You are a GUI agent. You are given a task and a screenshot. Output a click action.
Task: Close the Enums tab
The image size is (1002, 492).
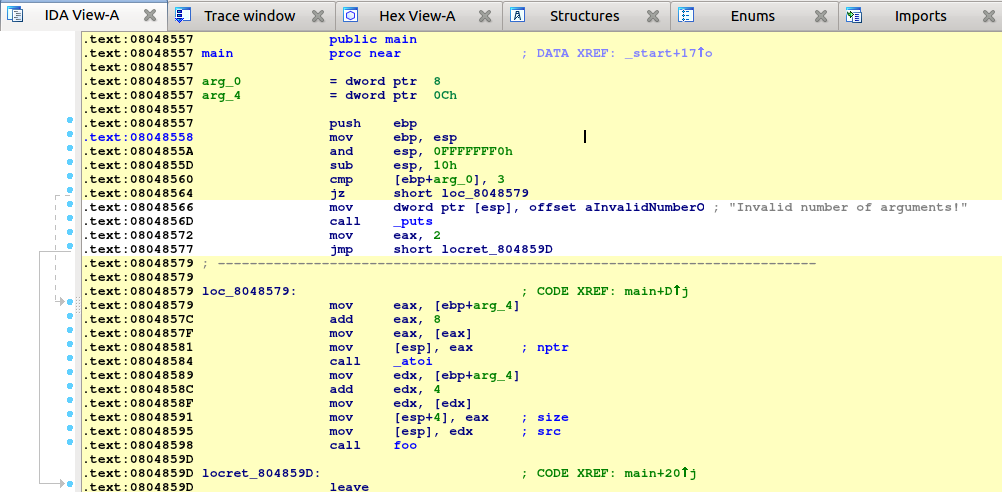821,16
